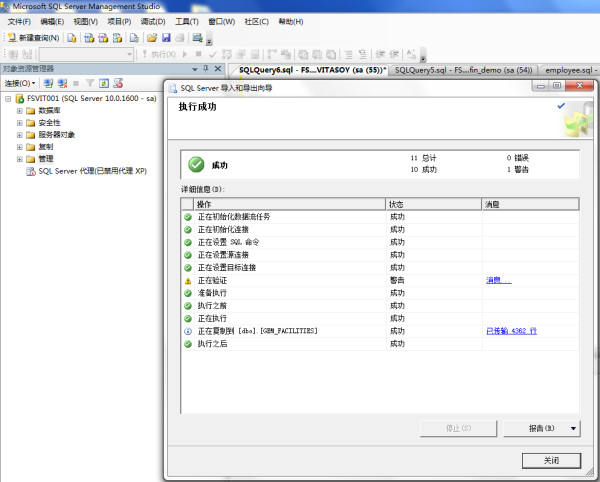Select the 管理 tree item label
The height and width of the screenshot is (482, 600).
click(x=46, y=159)
